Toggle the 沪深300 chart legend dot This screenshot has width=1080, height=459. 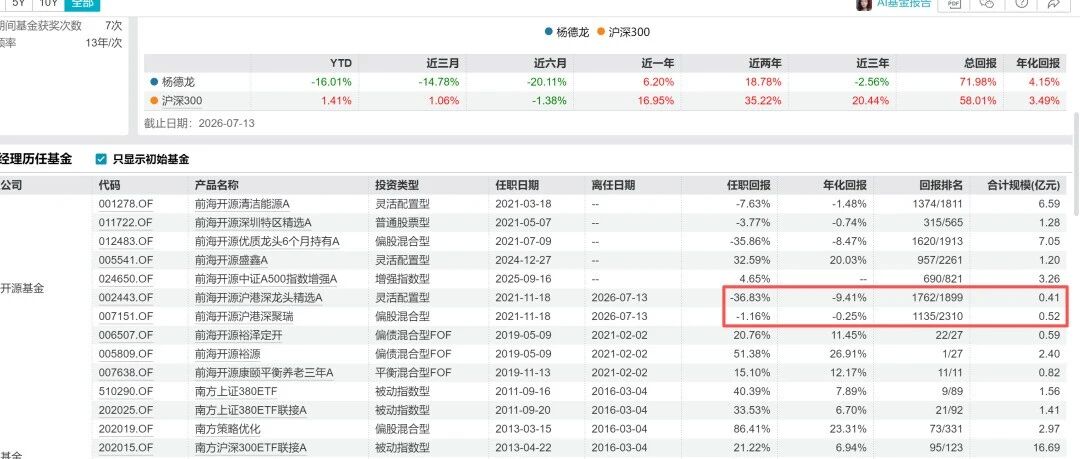[x=601, y=32]
